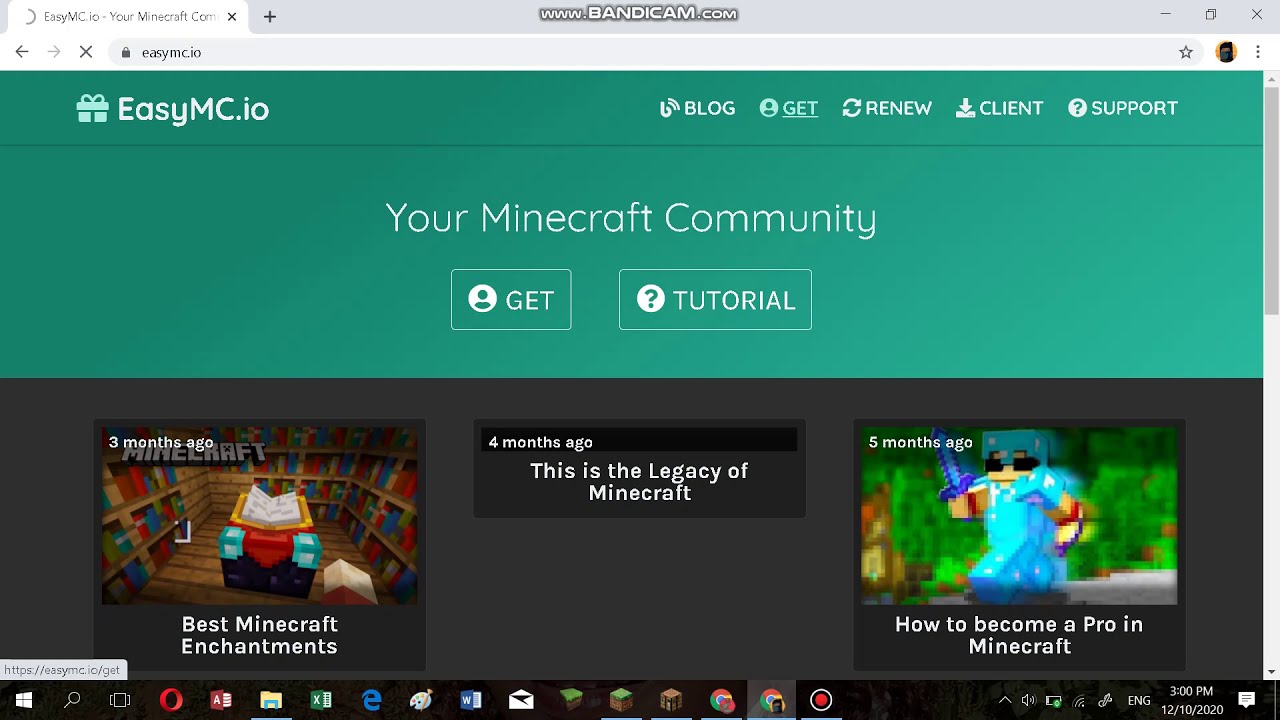This screenshot has width=1280, height=720.
Task: Show hidden system tray icons
Action: [x=1005, y=700]
